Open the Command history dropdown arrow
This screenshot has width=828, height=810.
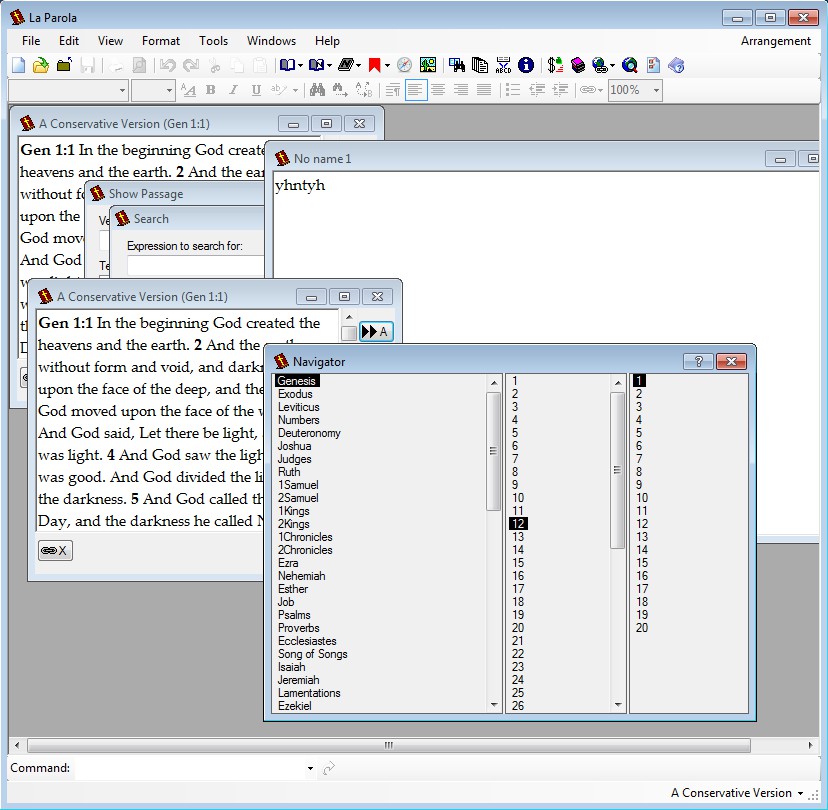[x=310, y=768]
